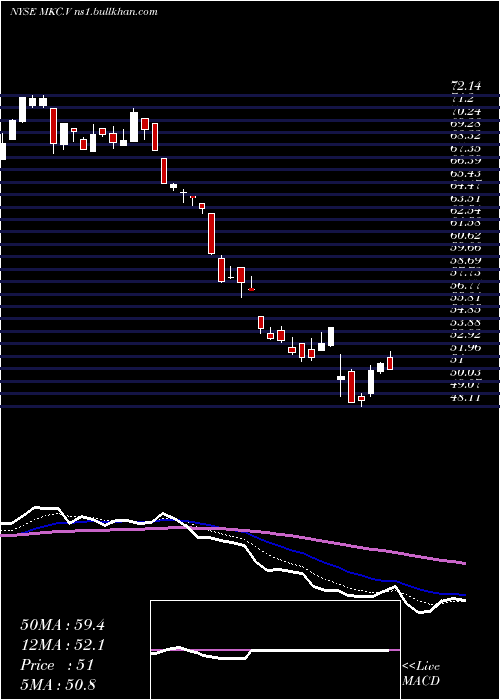
Task: Click the 58.69 price axis label
Action: click(467, 260)
